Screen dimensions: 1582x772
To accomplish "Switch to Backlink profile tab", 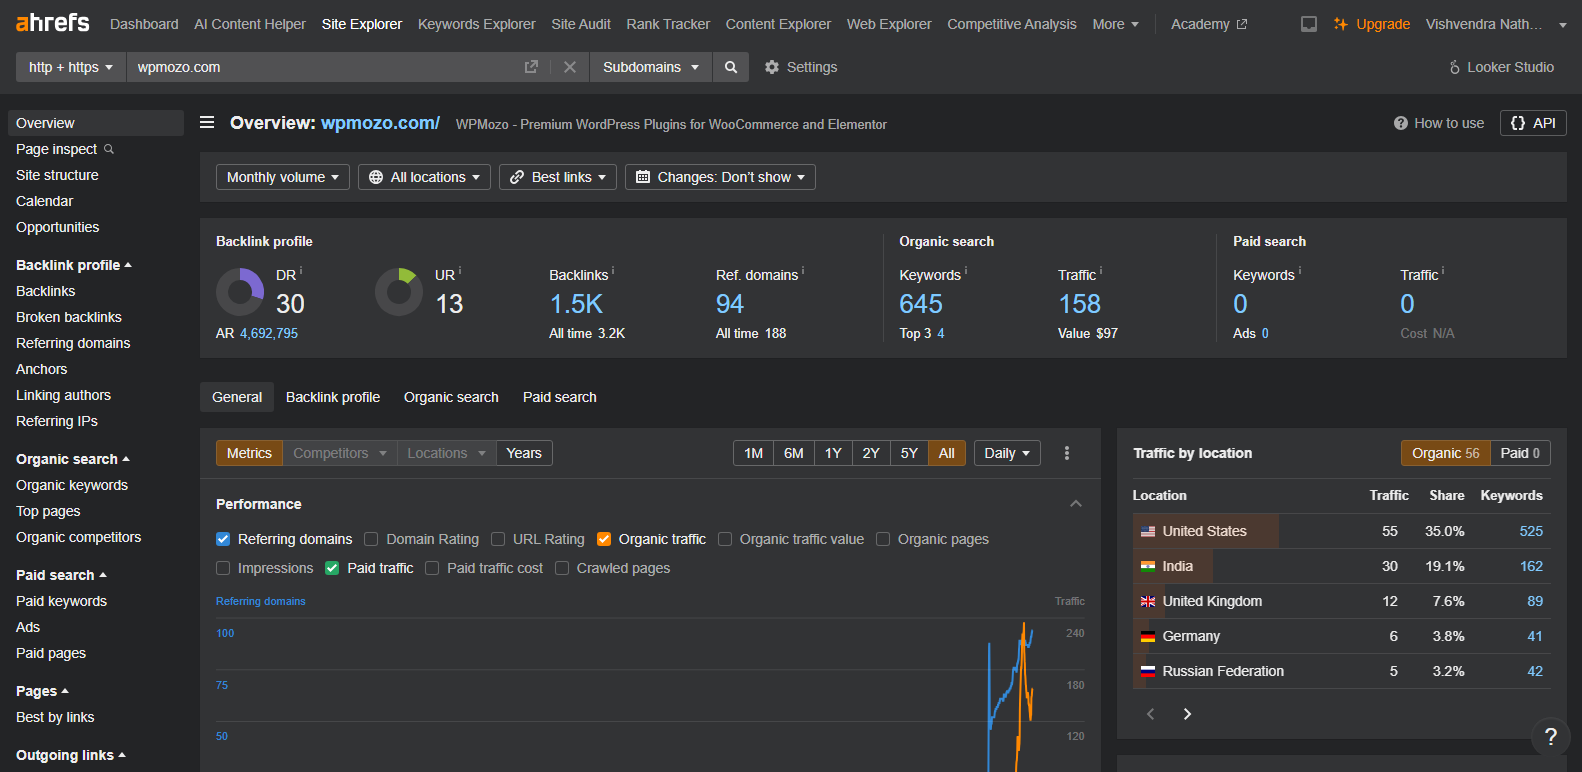I will pos(333,397).
